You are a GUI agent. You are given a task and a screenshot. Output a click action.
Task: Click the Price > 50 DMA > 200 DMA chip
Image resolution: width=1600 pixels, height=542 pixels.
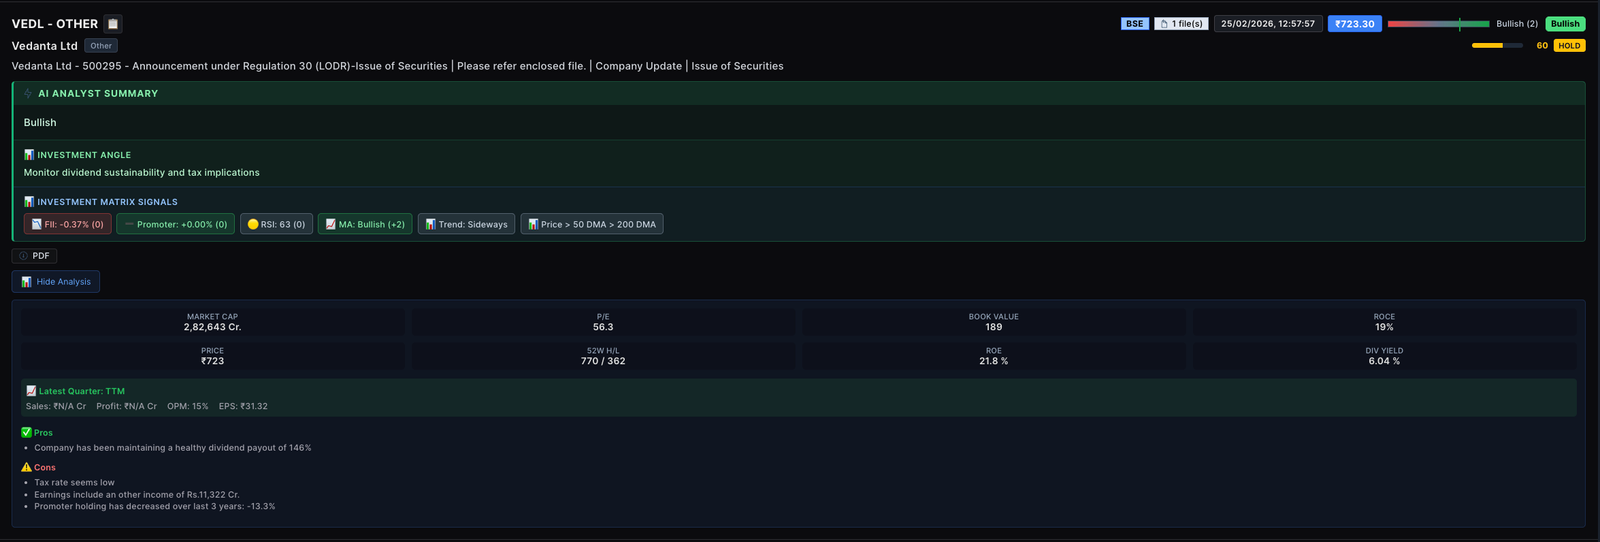pyautogui.click(x=592, y=224)
